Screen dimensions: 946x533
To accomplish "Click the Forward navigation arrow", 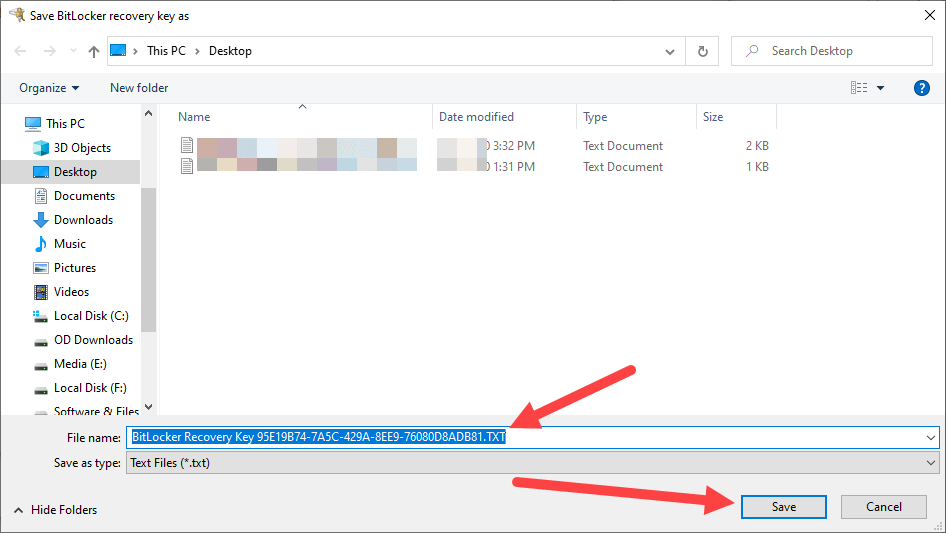I will pyautogui.click(x=49, y=51).
